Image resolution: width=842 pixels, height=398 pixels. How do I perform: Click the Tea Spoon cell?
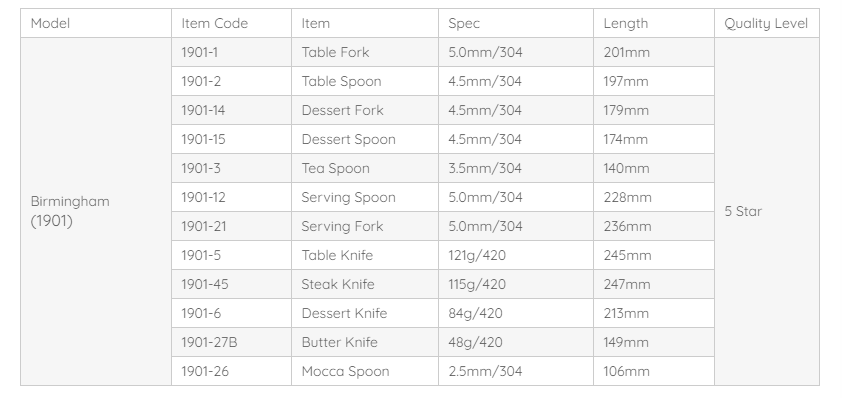point(365,169)
